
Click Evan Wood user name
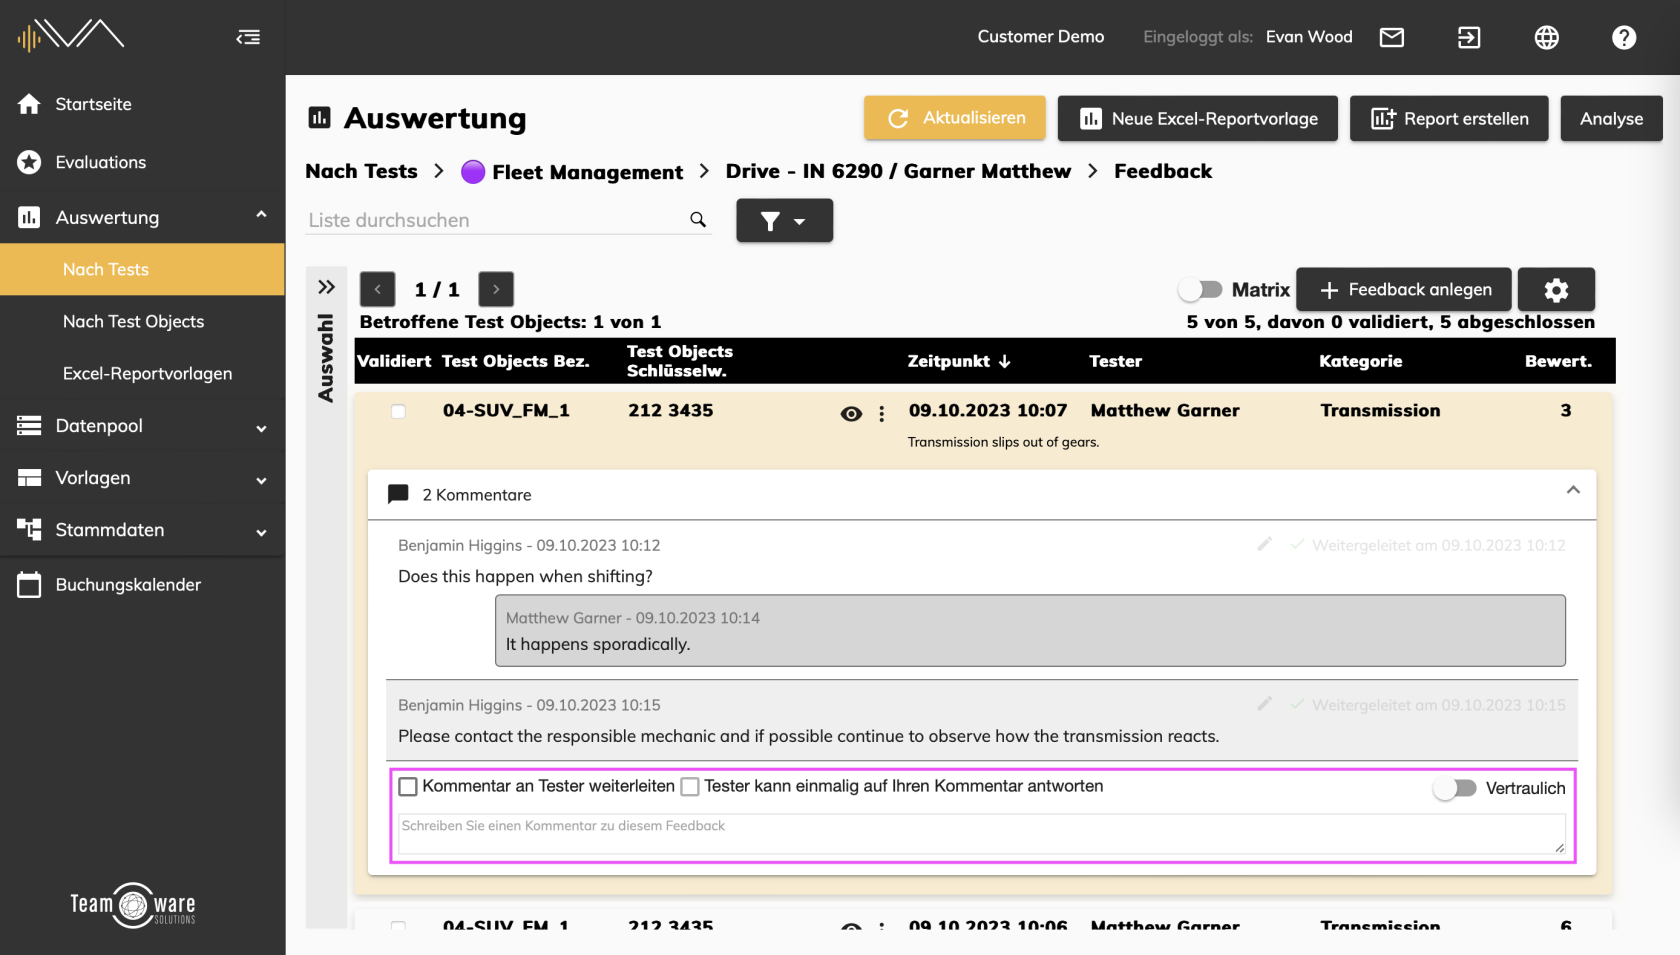point(1309,37)
